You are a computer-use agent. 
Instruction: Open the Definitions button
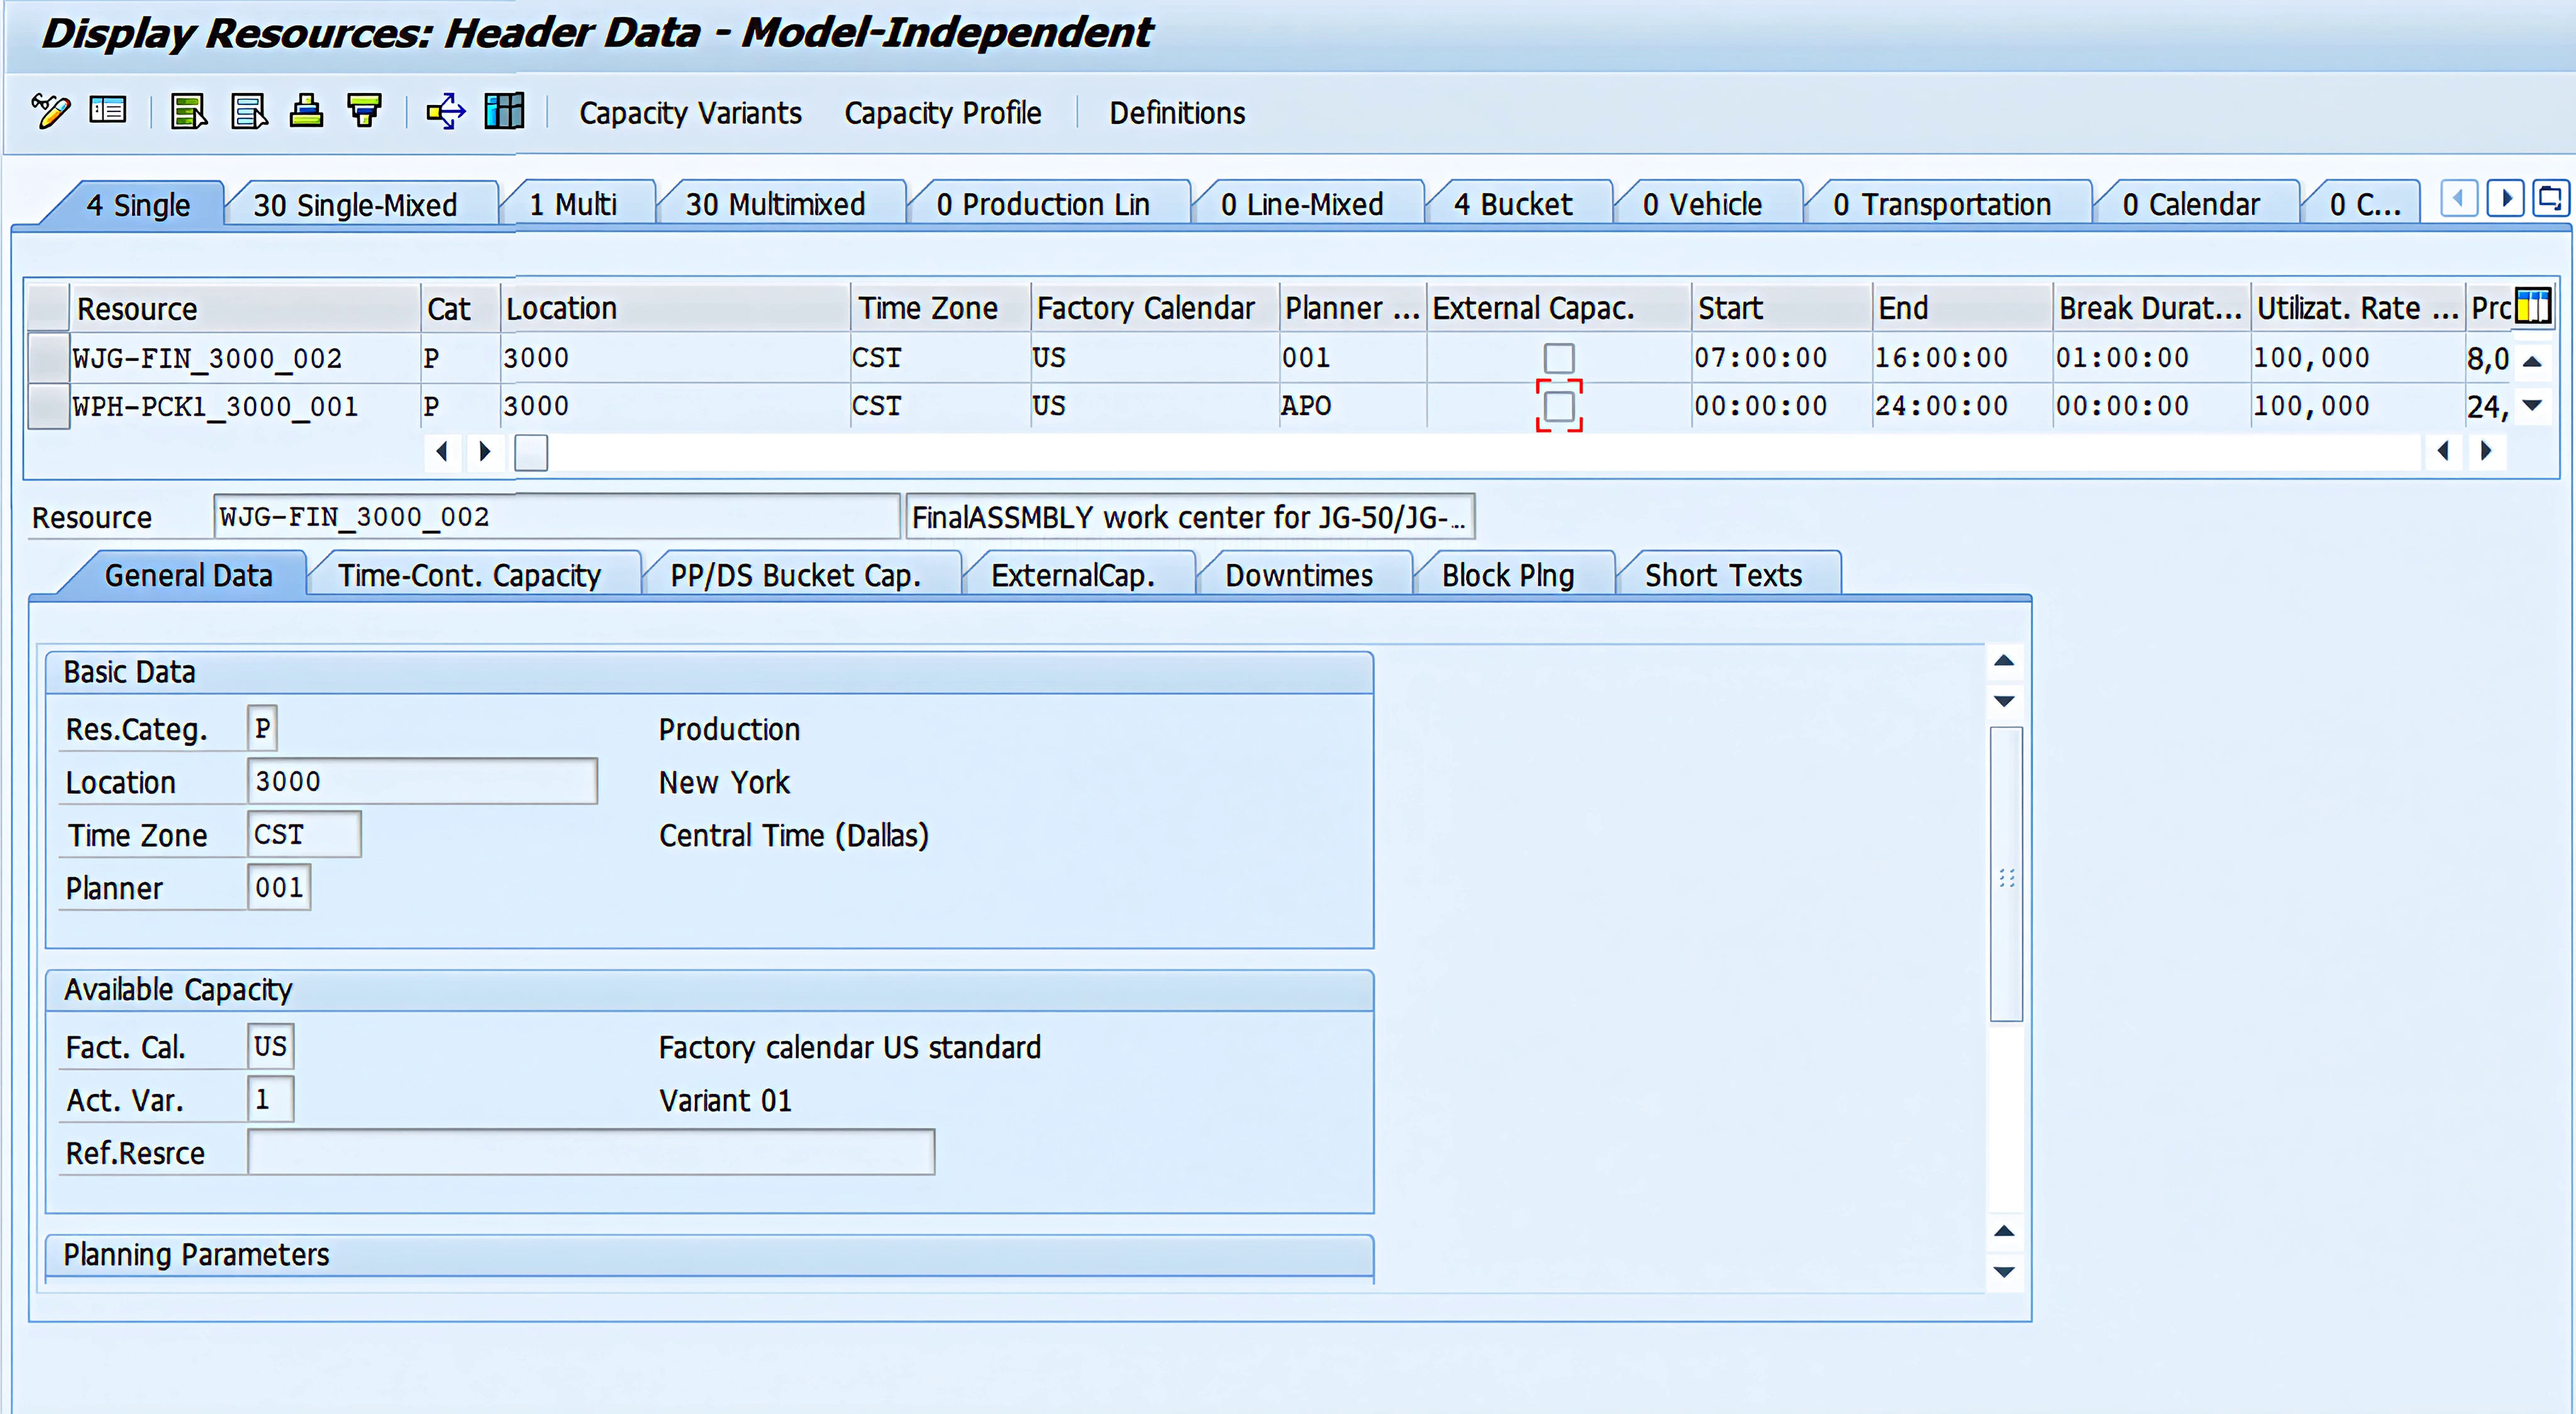point(1177,113)
